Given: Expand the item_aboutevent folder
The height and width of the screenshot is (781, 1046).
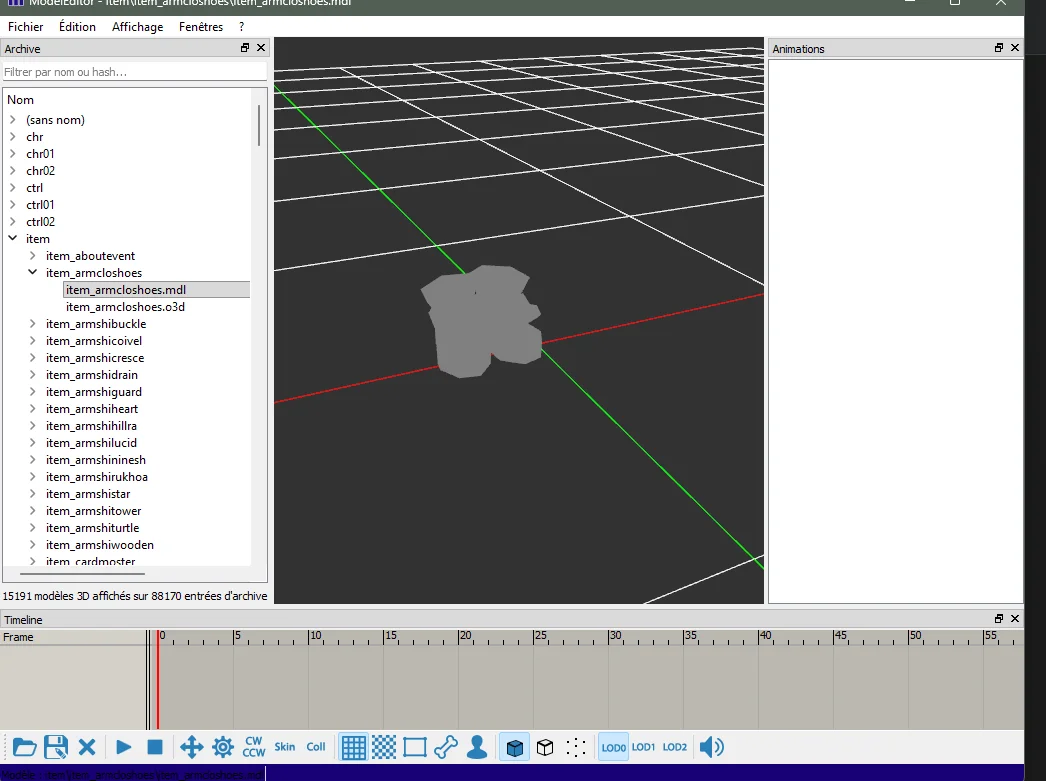Looking at the screenshot, I should coord(32,255).
